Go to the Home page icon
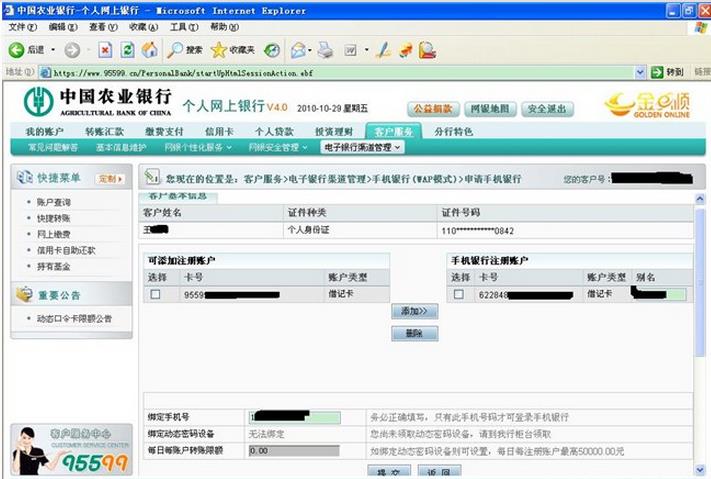This screenshot has width=711, height=479. pyautogui.click(x=150, y=50)
